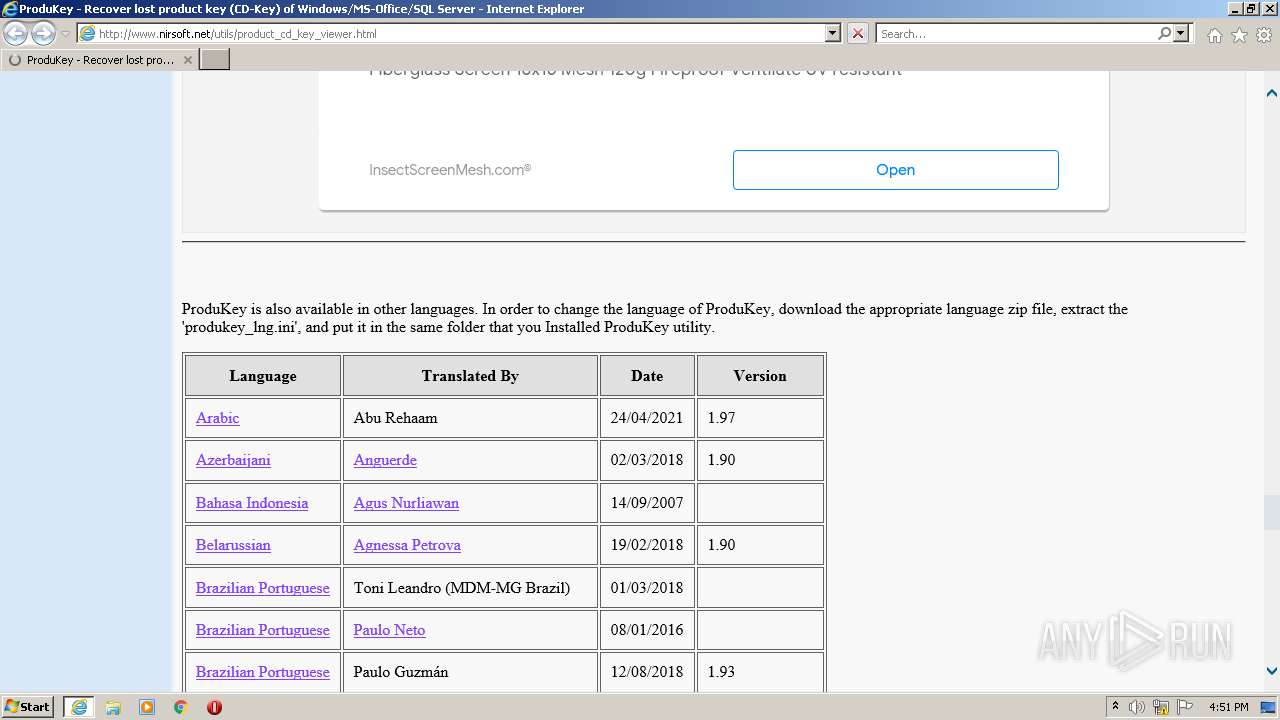Visit translator Agus Nurliawan link
Viewport: 1280px width, 720px height.
coord(406,503)
